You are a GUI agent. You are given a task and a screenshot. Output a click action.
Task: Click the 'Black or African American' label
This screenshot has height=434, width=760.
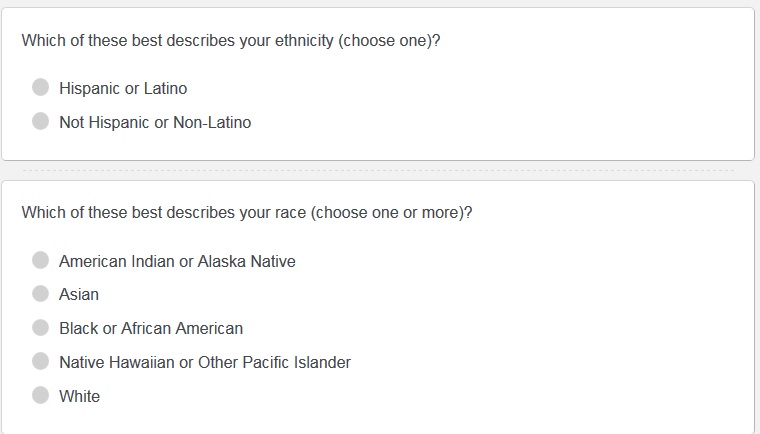151,329
